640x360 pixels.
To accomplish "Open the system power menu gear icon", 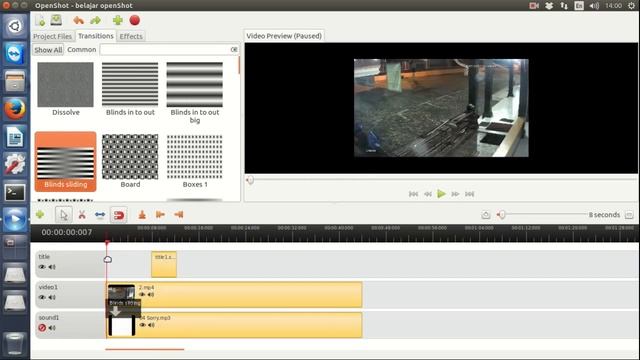I will (x=631, y=5).
